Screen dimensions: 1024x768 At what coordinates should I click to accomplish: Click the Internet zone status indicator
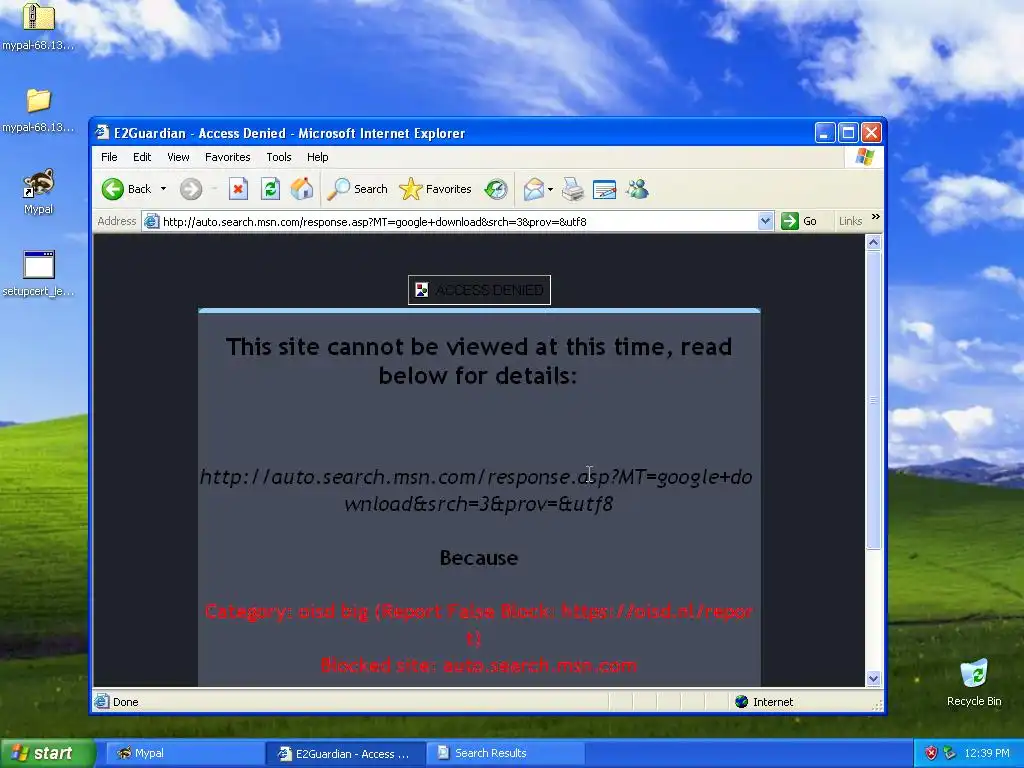click(764, 702)
